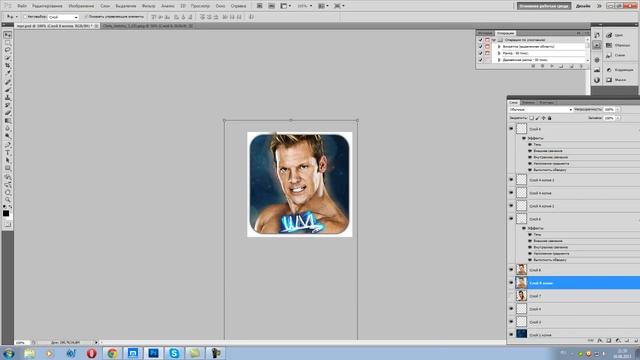Expand the Виньетка action
Viewport: 640px width, 360px height.
(x=499, y=47)
